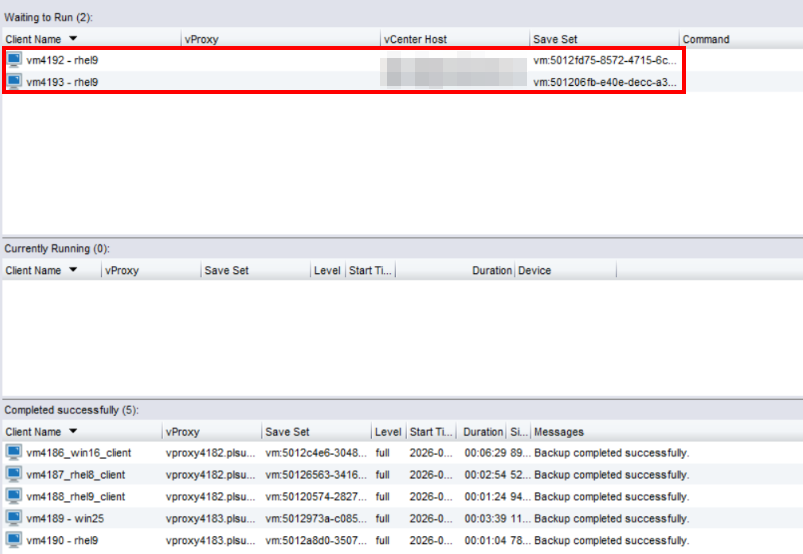This screenshot has height=554, width=803.
Task: Click the Completed successfully (5) section title
Action: coord(71,410)
